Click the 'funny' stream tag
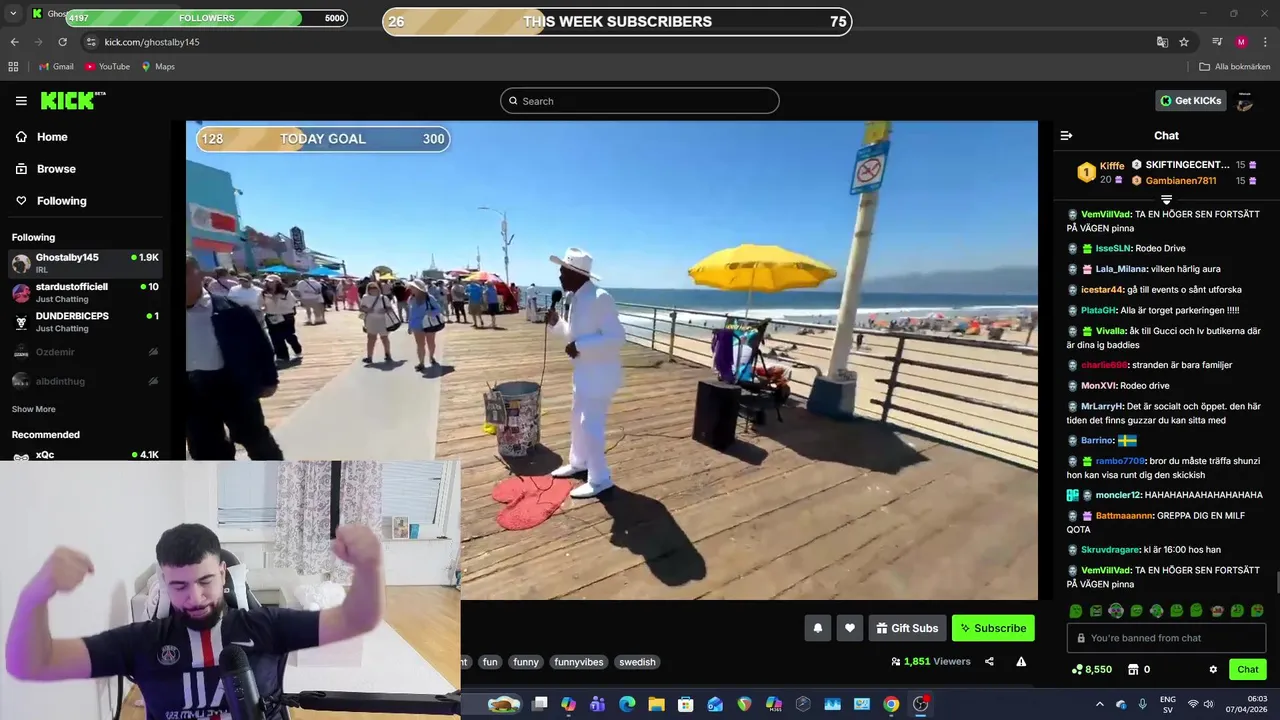This screenshot has height=720, width=1280. pyautogui.click(x=526, y=662)
